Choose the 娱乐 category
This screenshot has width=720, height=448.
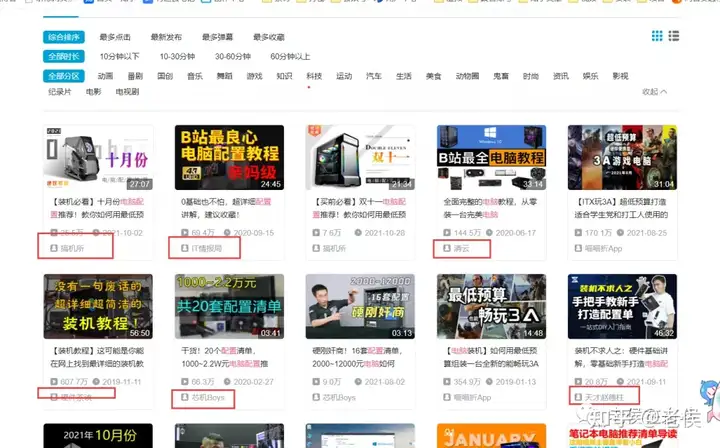[x=591, y=76]
